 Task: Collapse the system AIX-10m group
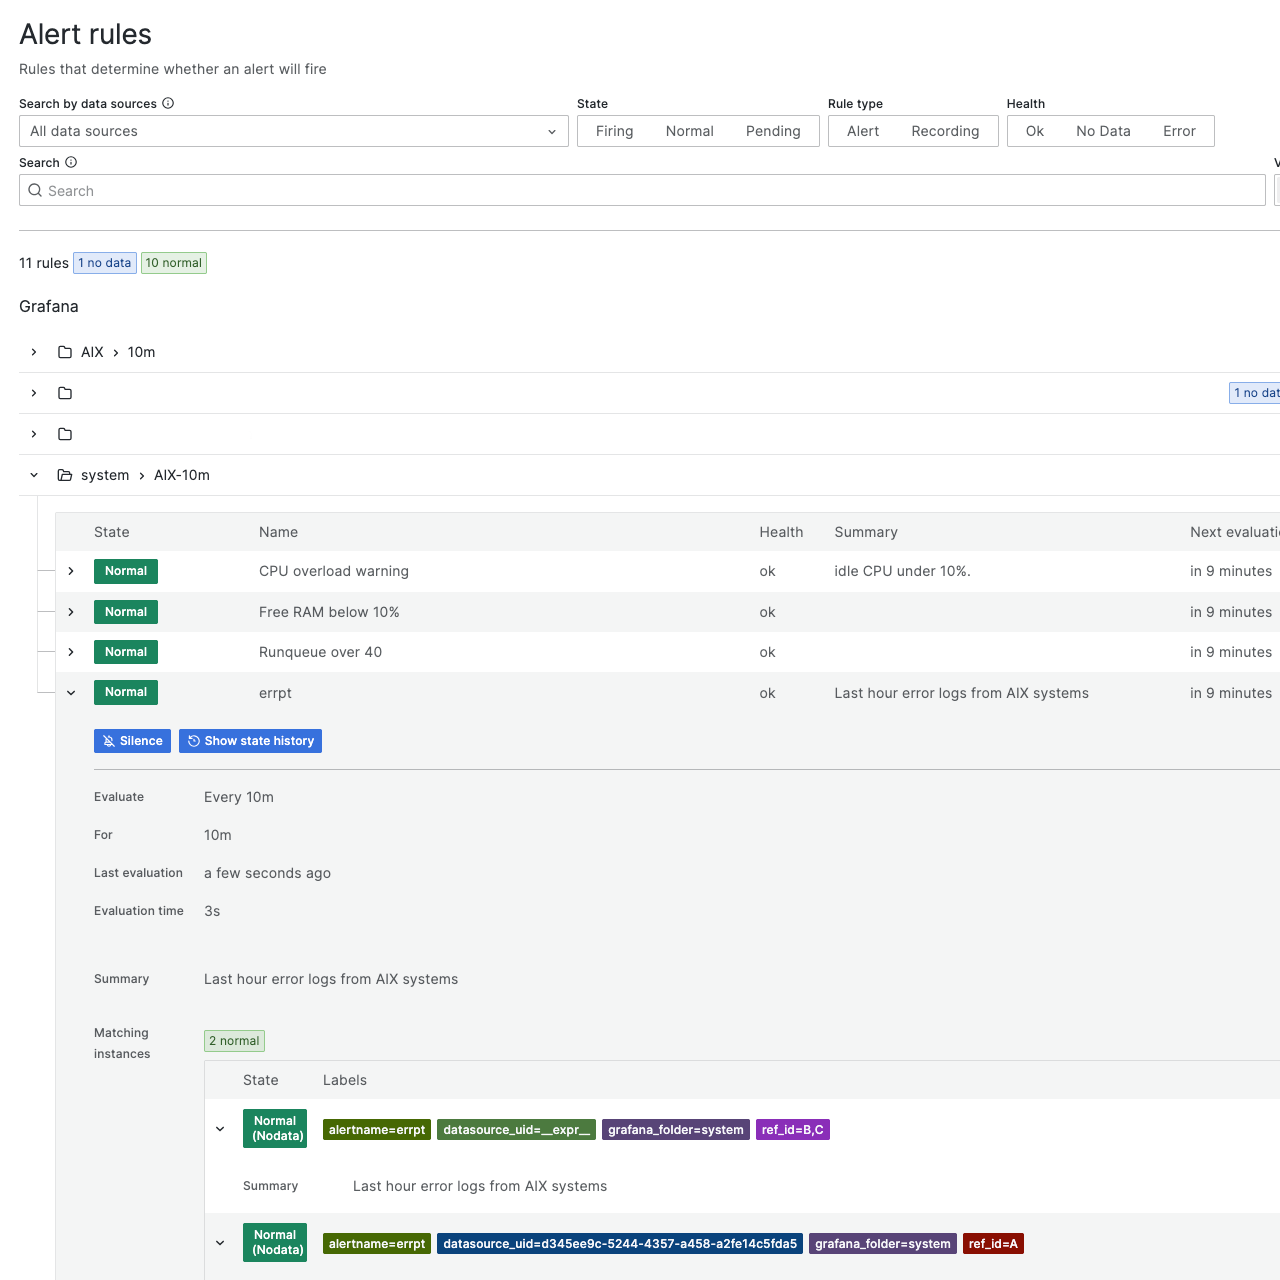34,475
